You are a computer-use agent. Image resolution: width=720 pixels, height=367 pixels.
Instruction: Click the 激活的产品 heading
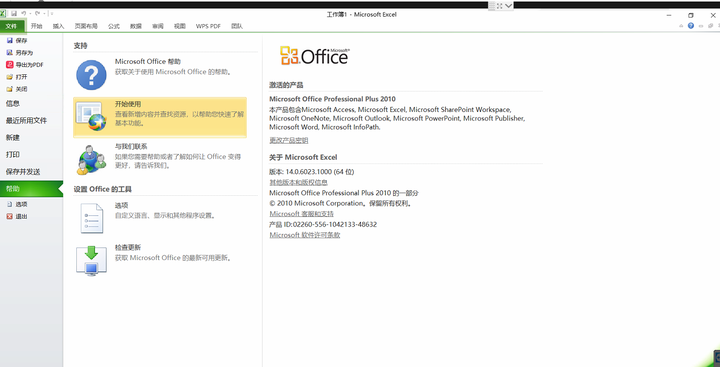tap(286, 85)
